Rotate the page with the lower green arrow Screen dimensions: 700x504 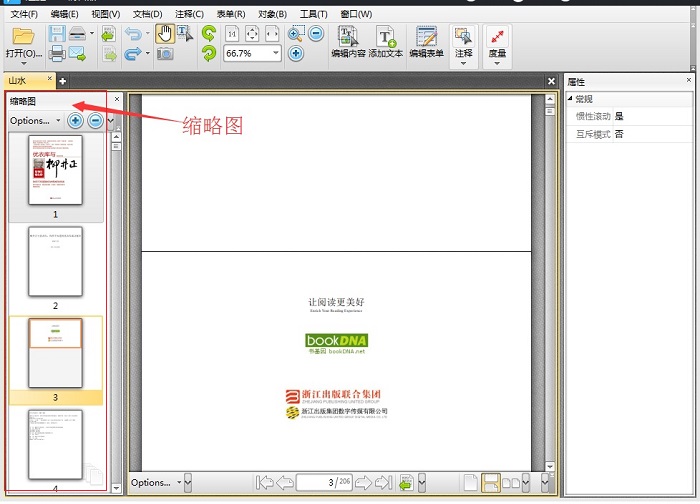[x=208, y=54]
